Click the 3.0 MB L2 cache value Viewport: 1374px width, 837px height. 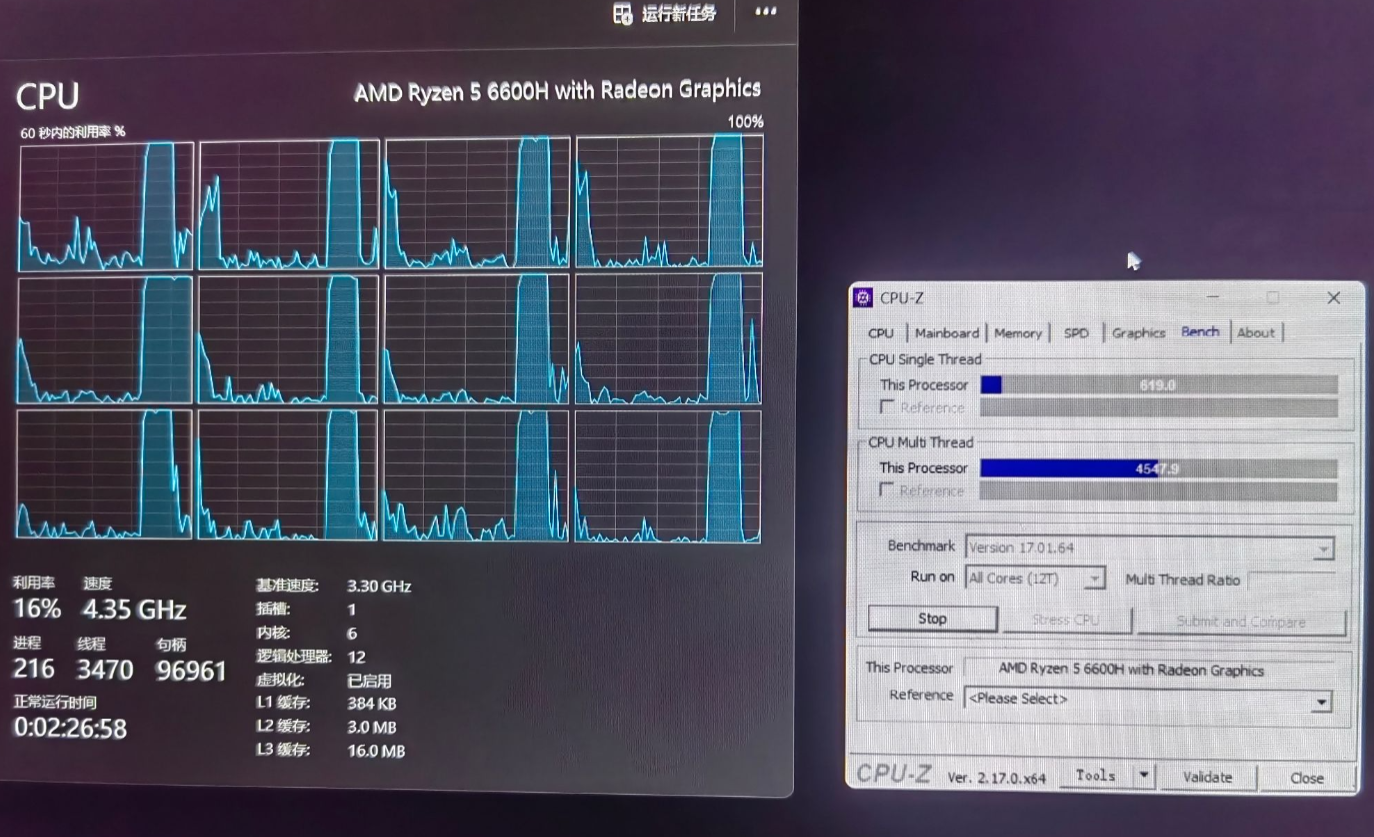(x=372, y=727)
